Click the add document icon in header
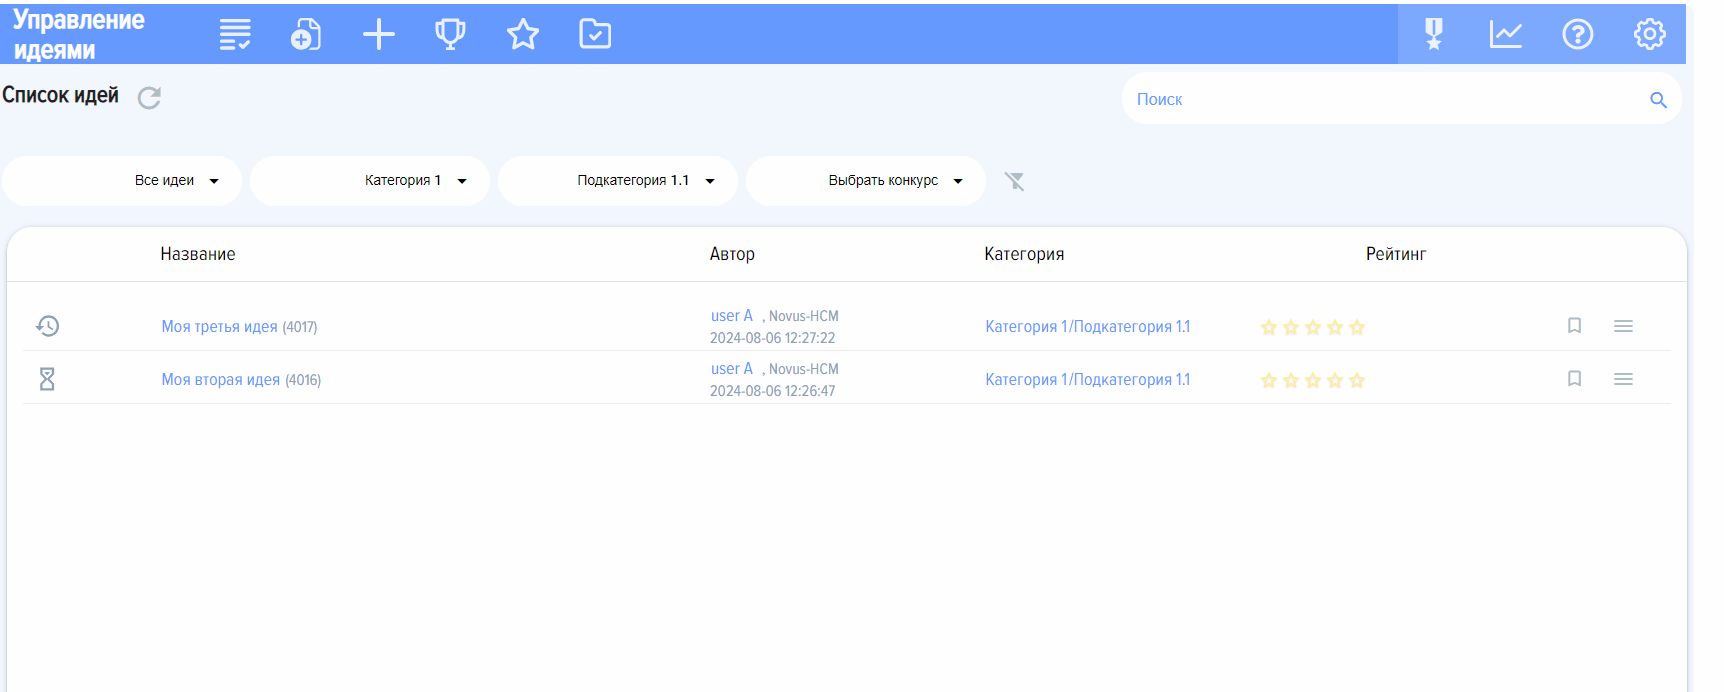Image resolution: width=1724 pixels, height=692 pixels. point(306,35)
